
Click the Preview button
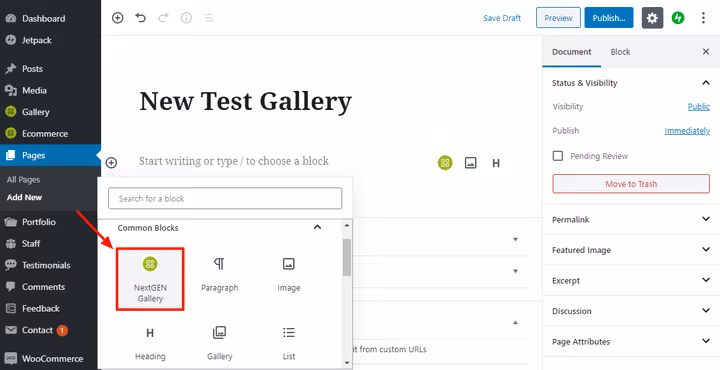tap(558, 18)
